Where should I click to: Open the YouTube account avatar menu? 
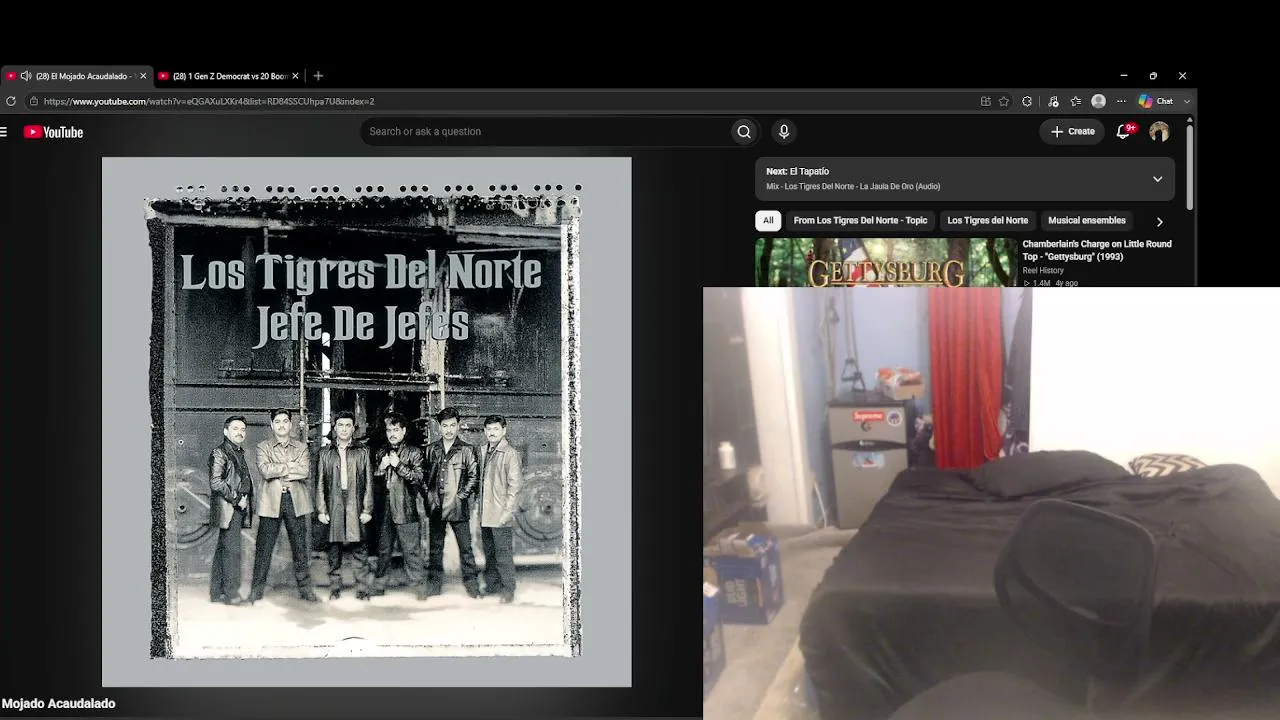tap(1159, 131)
